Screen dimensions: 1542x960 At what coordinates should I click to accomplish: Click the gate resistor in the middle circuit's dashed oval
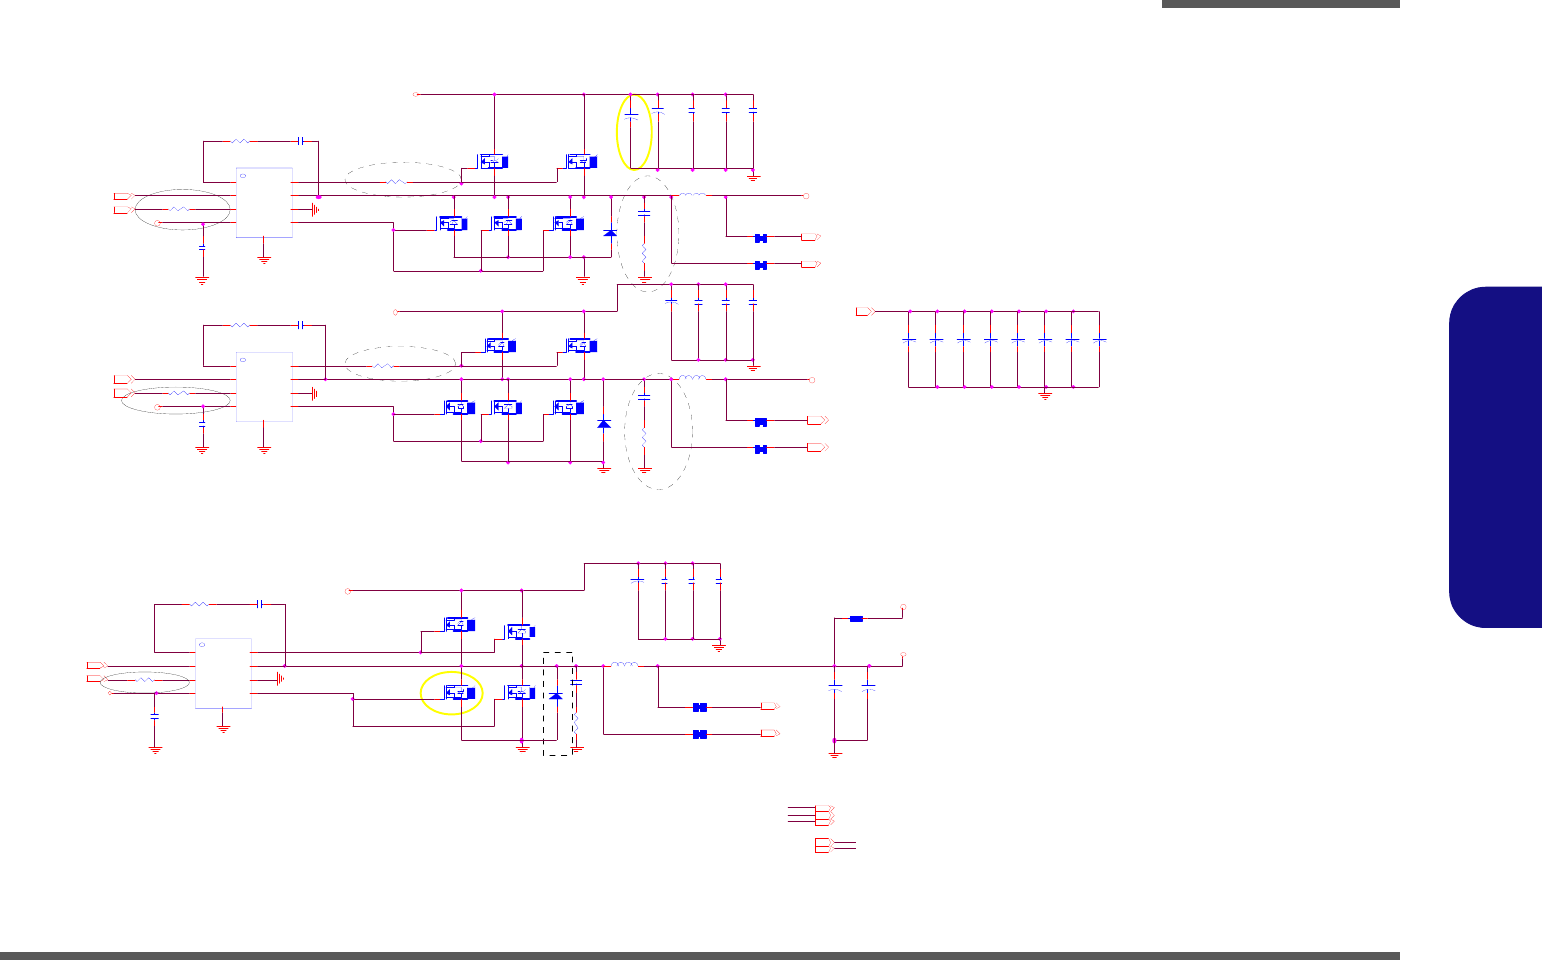pyautogui.click(x=384, y=366)
